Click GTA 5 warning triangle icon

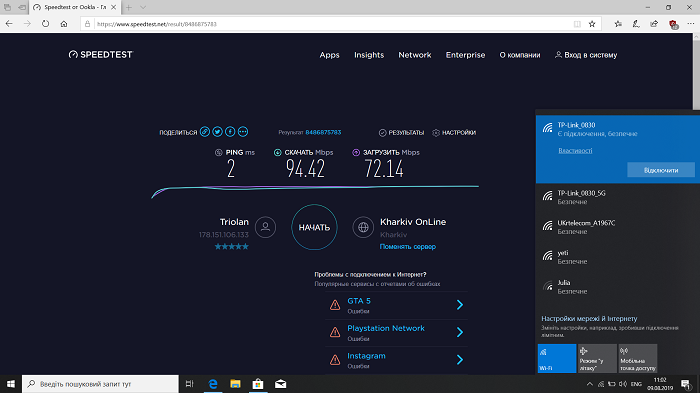point(335,305)
